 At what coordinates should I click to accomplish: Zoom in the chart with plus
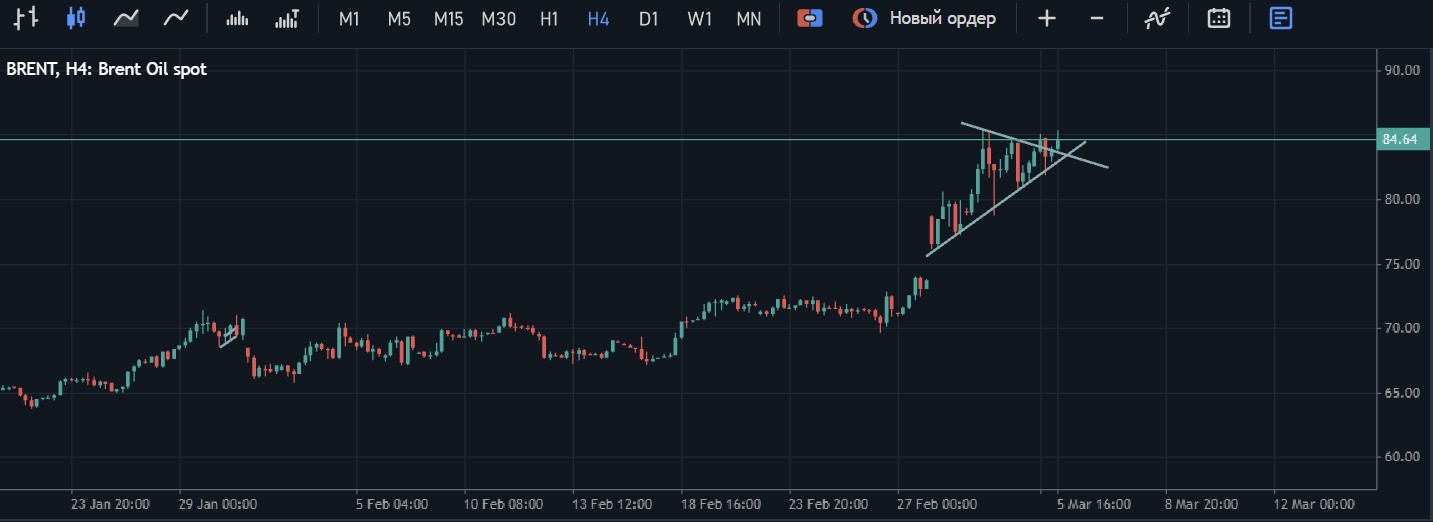click(x=1046, y=18)
